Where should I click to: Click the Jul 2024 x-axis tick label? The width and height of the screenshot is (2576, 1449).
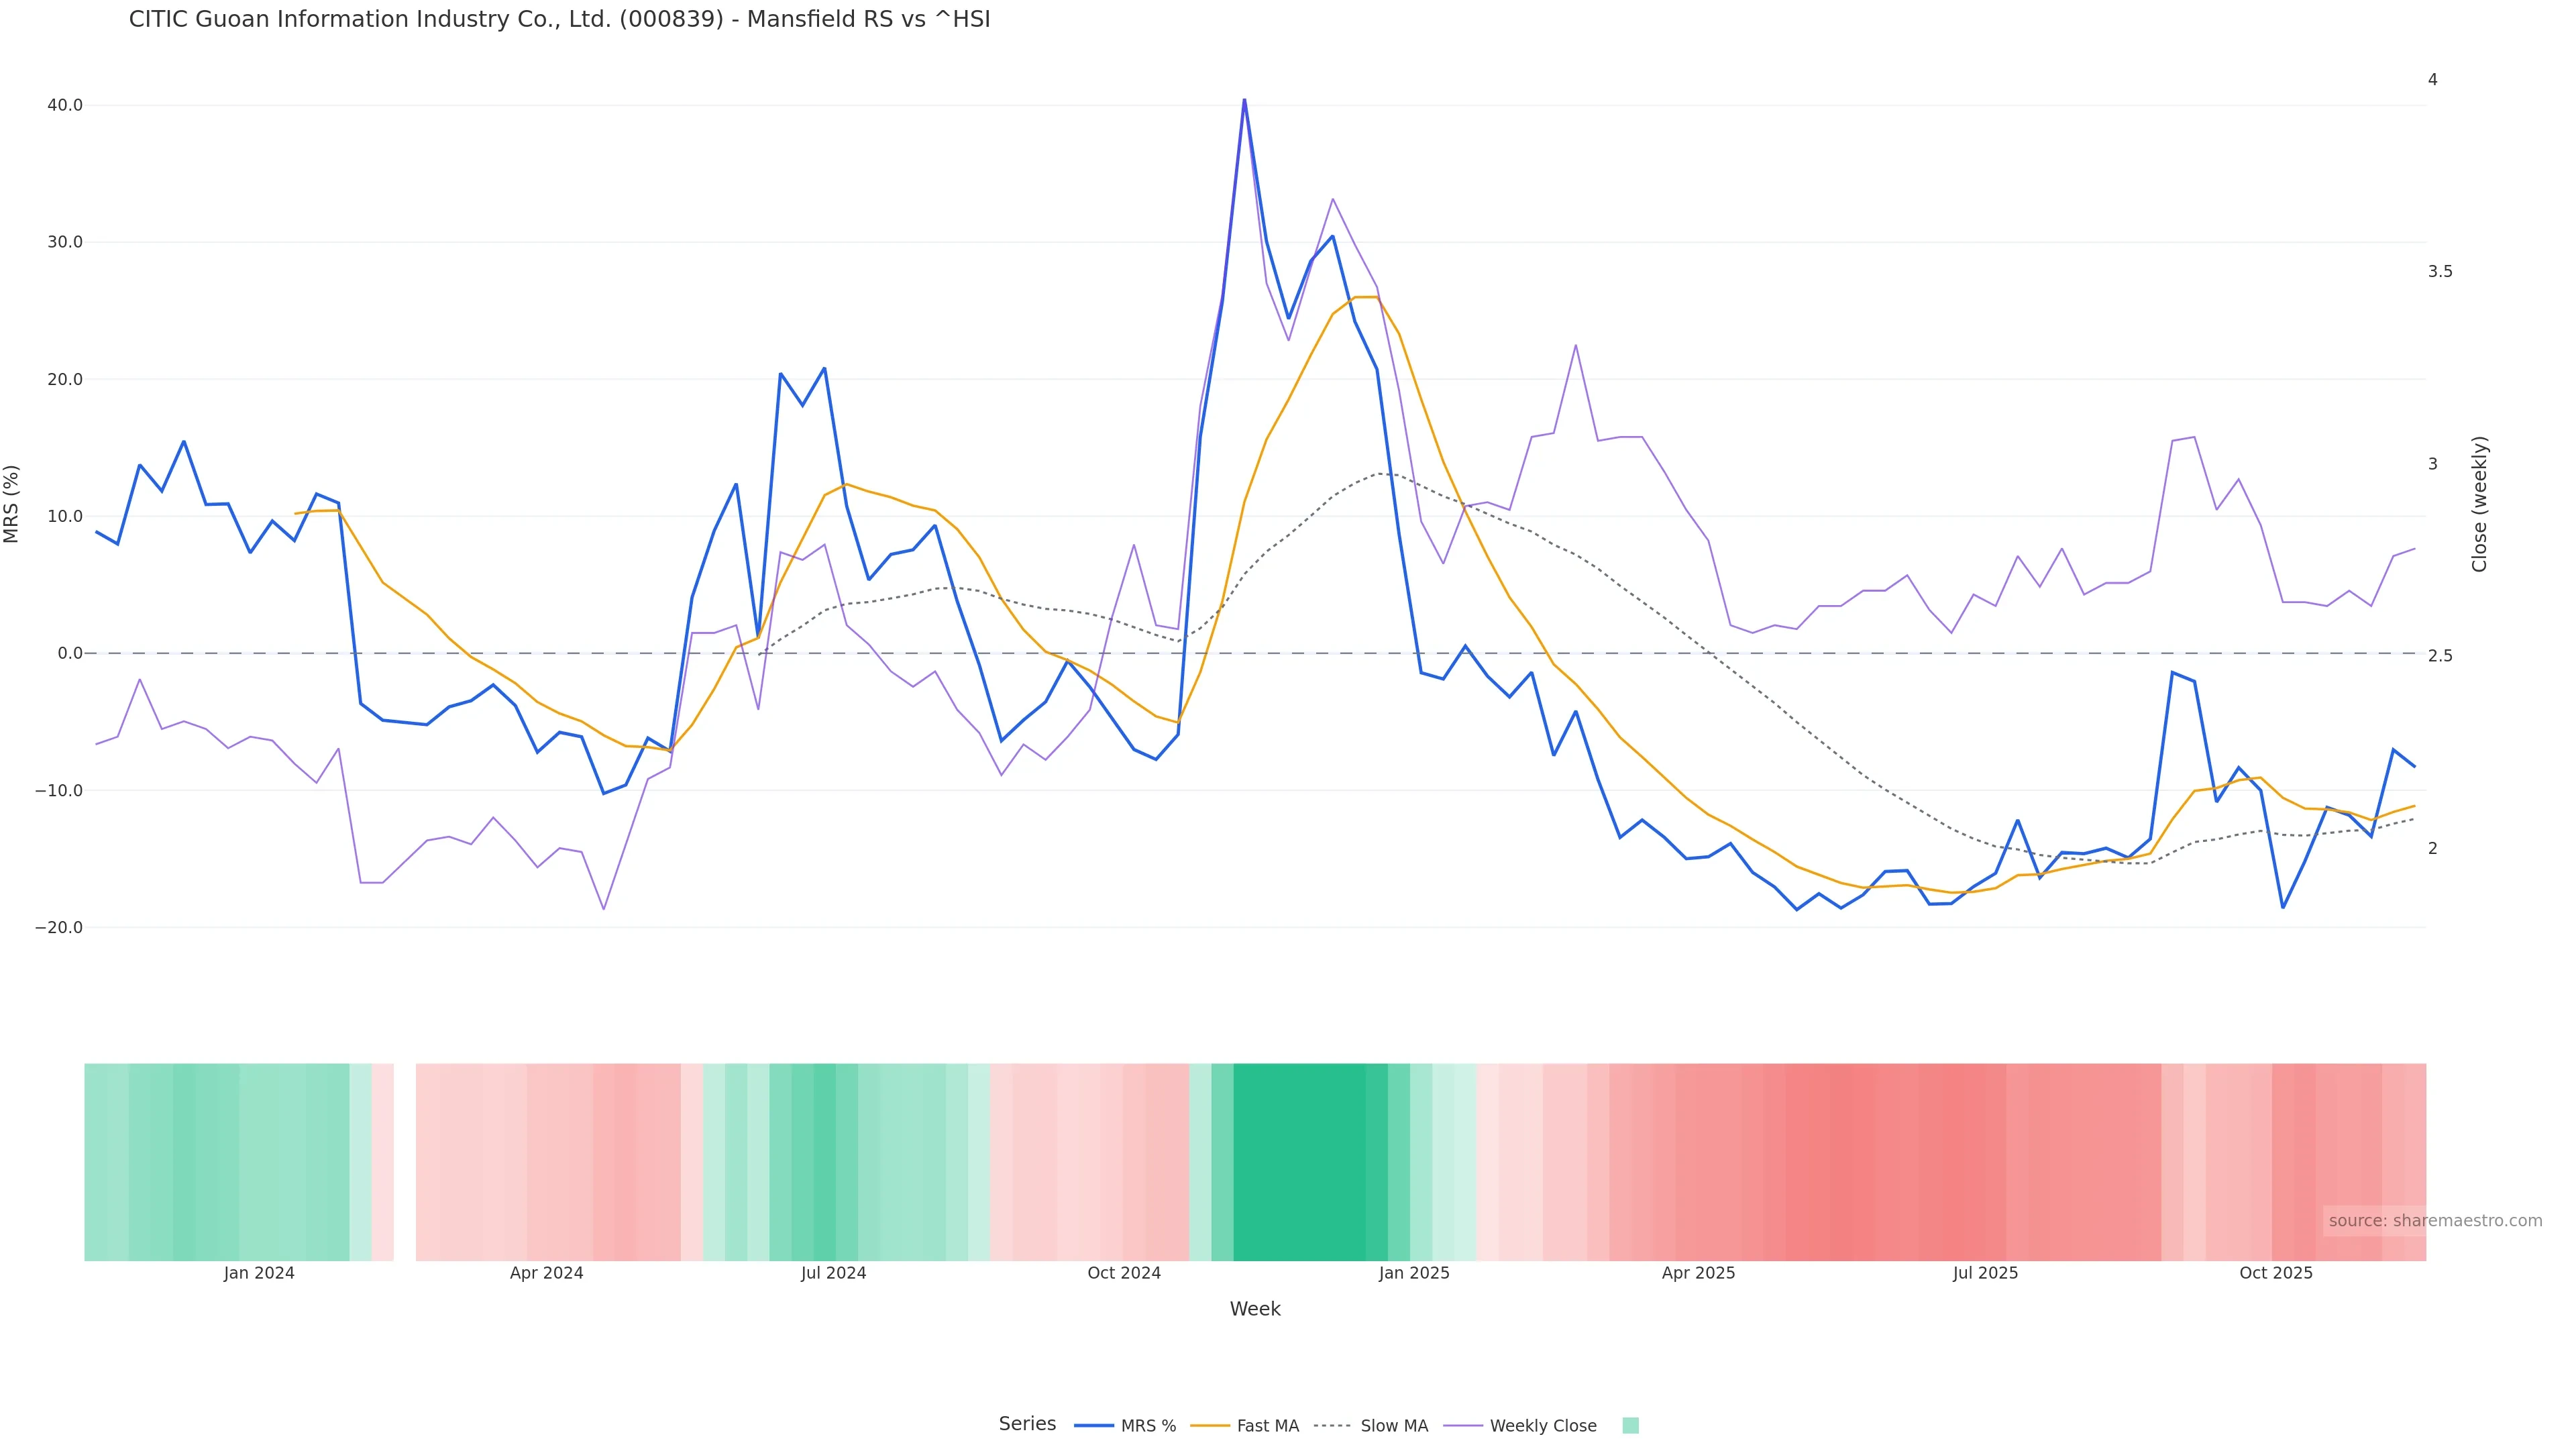point(833,1273)
